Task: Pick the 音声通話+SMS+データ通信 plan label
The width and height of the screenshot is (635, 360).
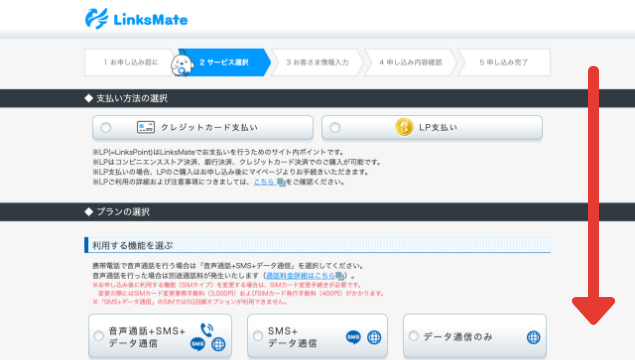Action: (x=147, y=337)
